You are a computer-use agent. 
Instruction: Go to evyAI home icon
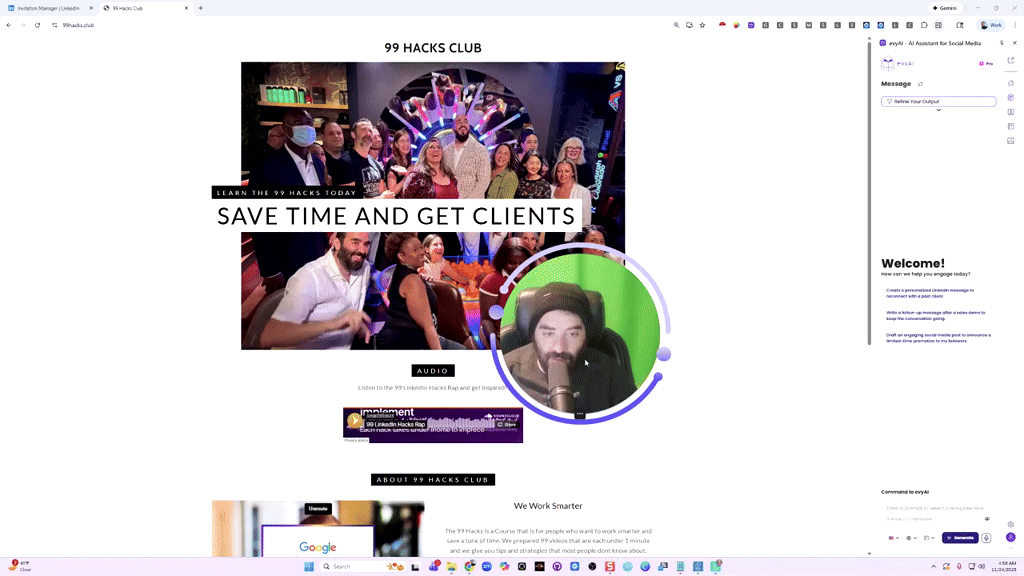[x=1011, y=83]
